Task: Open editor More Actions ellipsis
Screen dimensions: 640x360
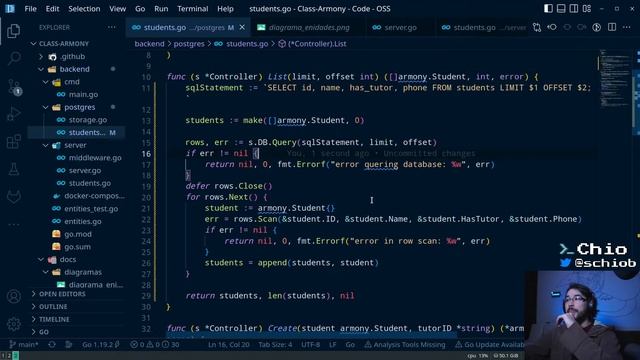Action: [627, 27]
